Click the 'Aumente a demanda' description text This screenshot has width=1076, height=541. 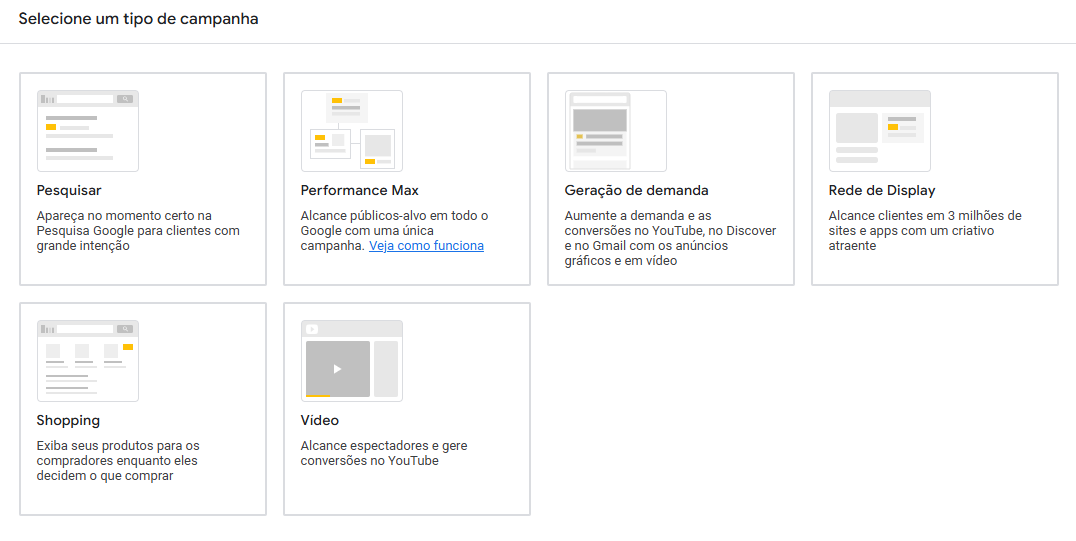[x=670, y=238]
